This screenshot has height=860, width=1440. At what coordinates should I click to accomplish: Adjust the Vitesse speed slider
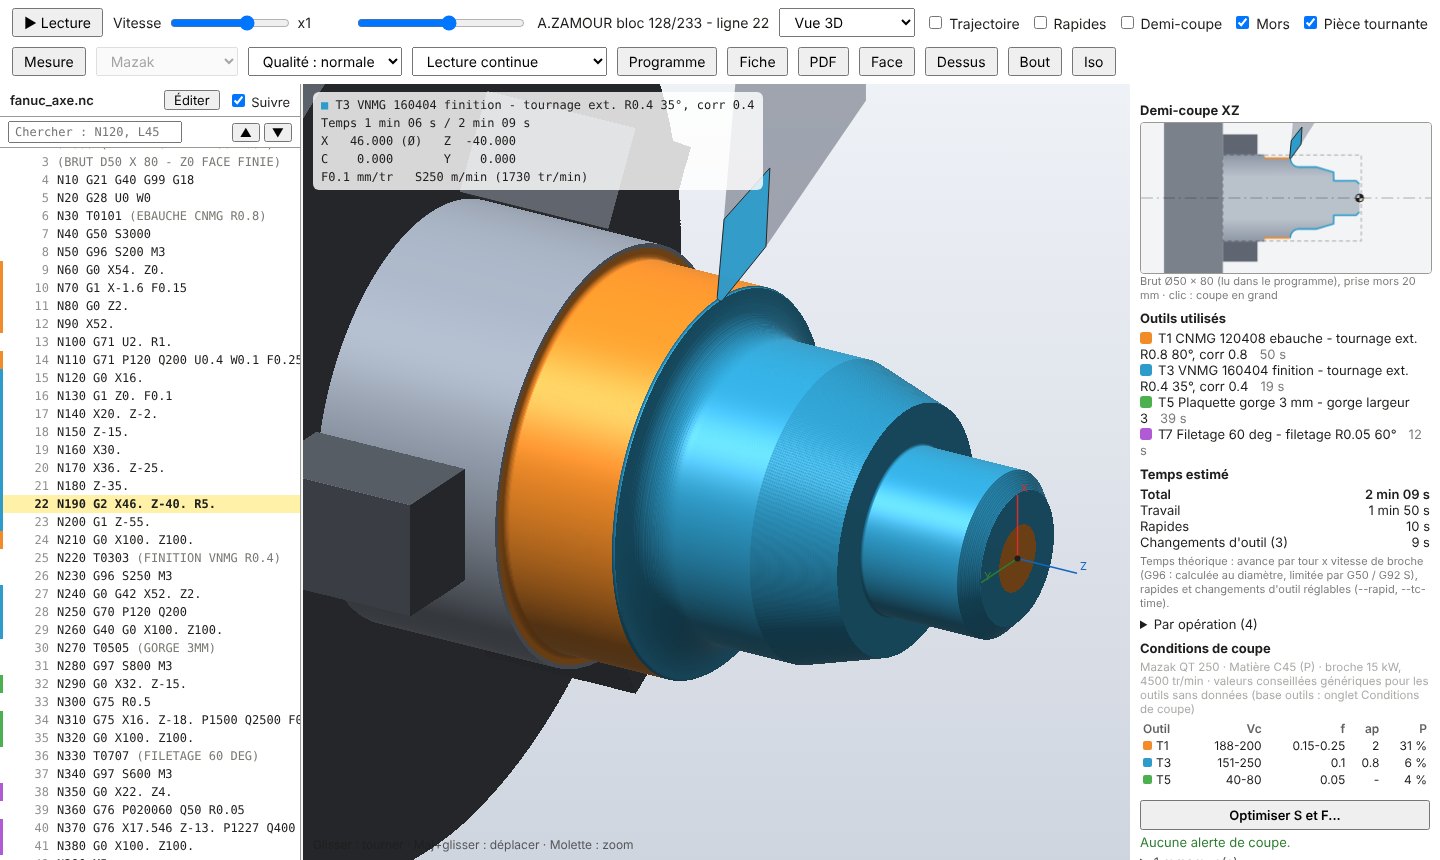230,23
